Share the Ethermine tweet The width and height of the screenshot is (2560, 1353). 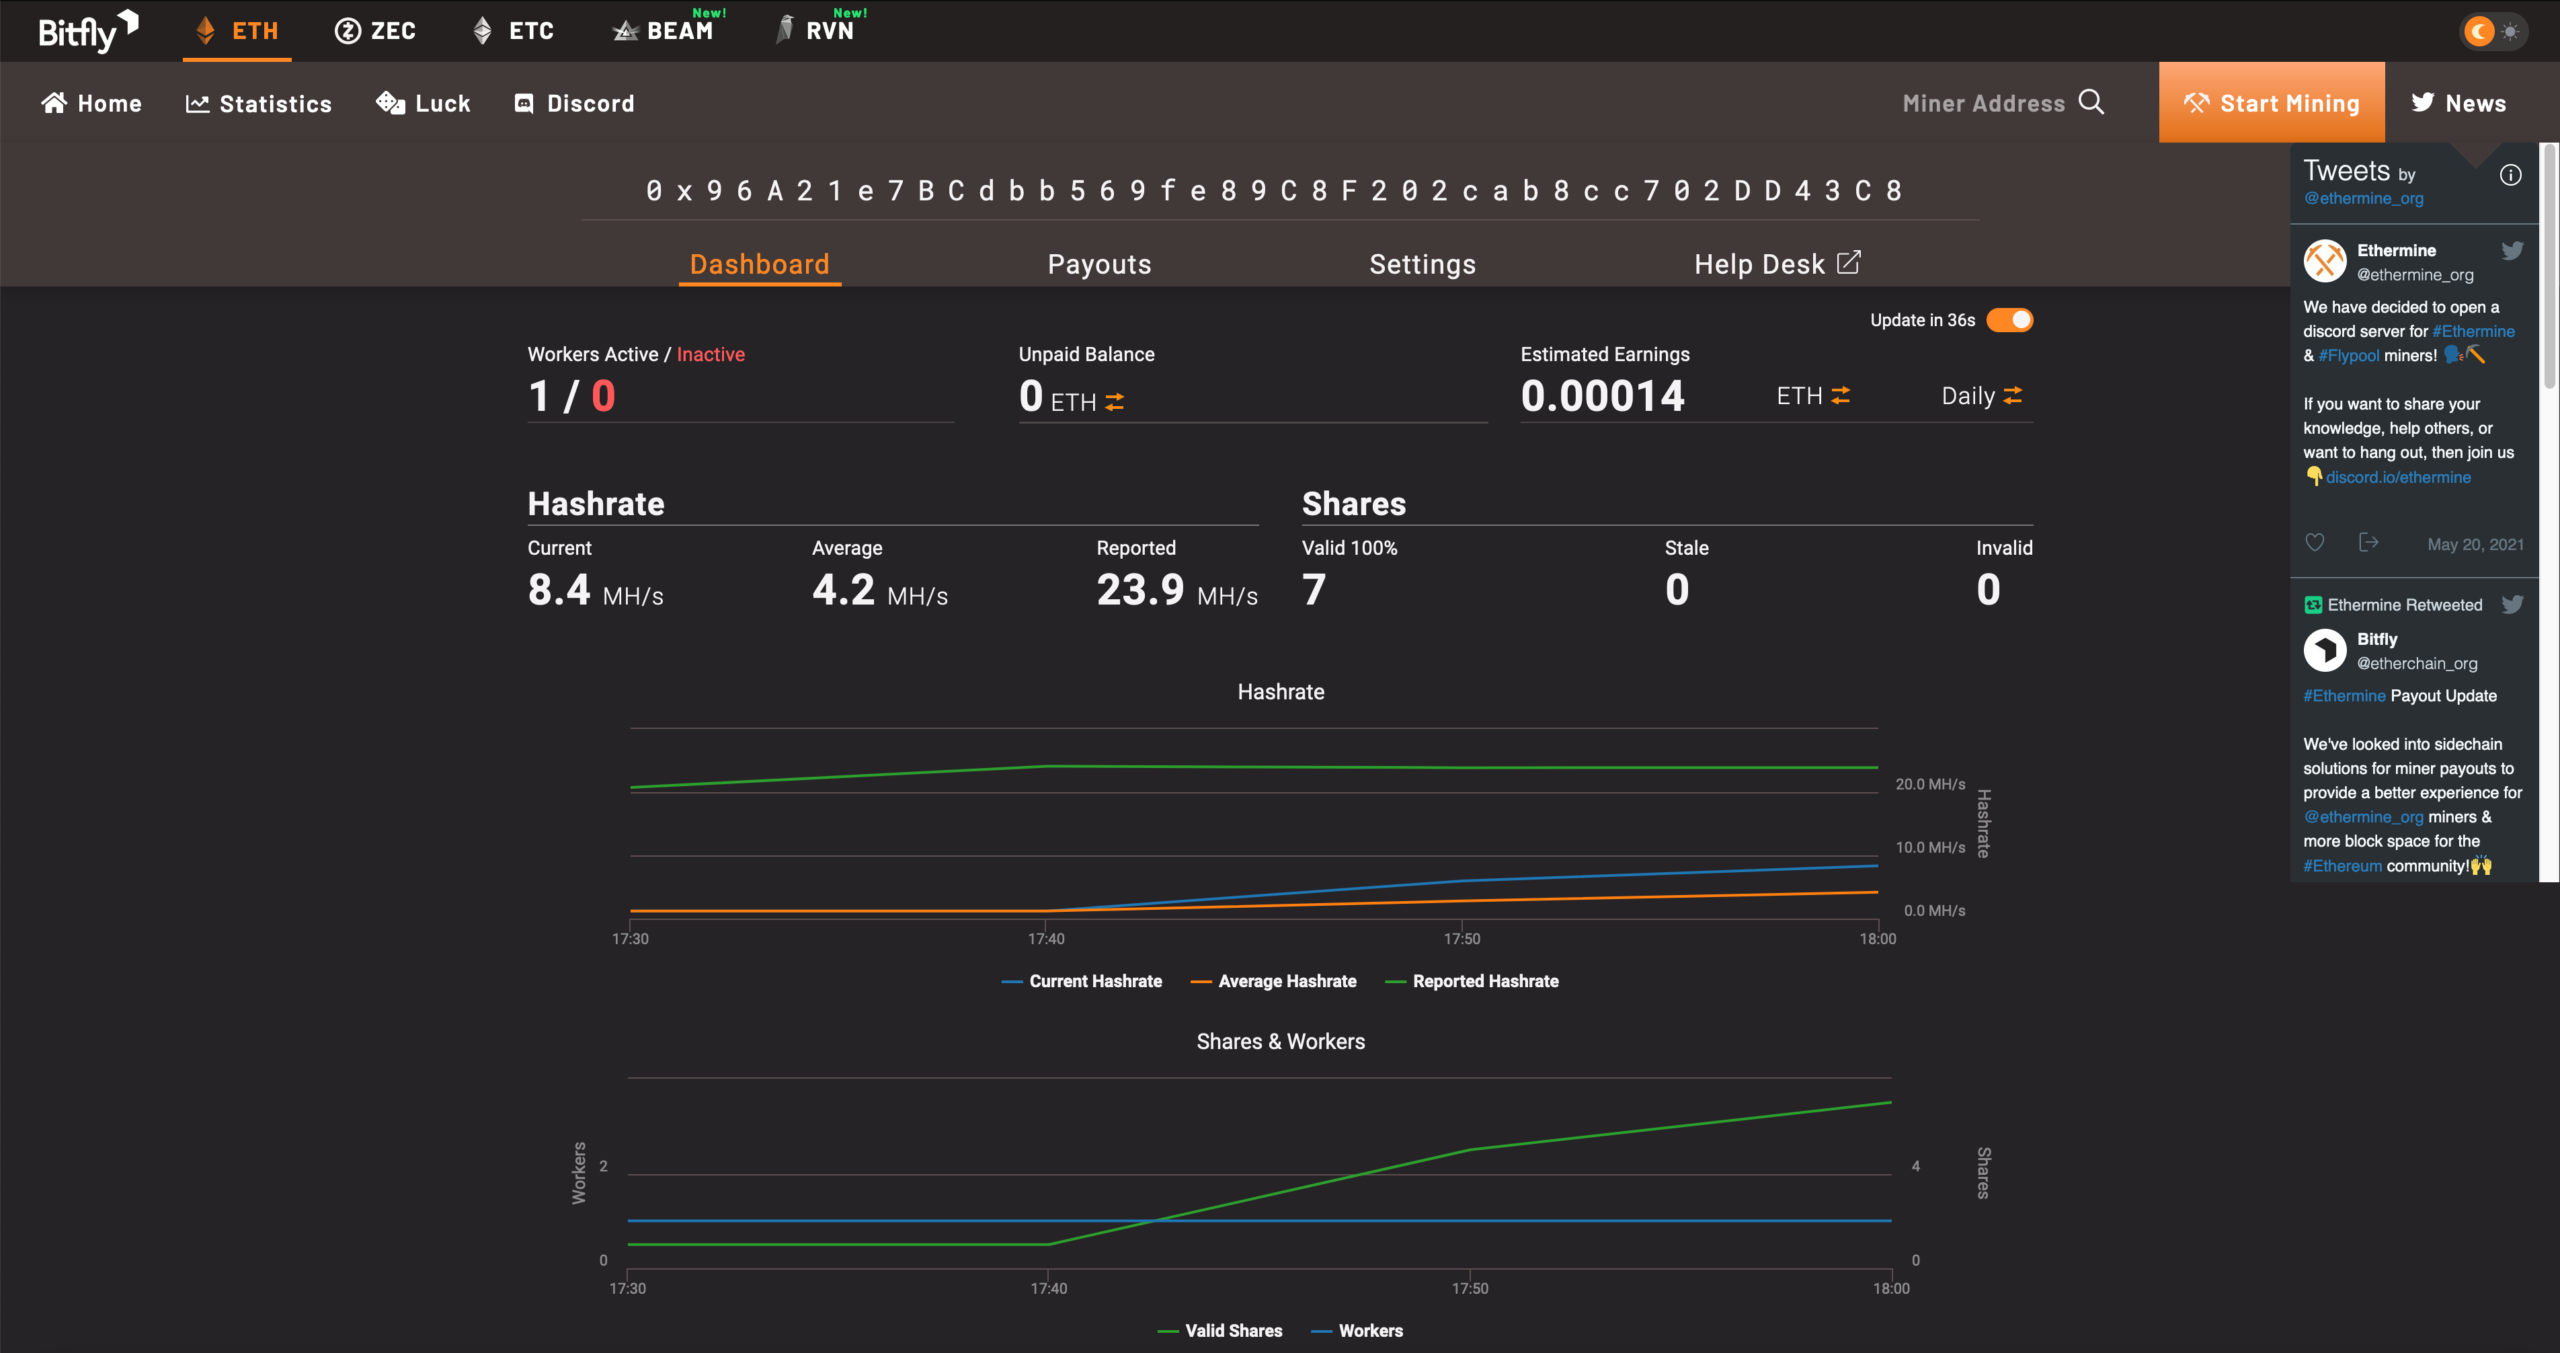coord(2368,542)
